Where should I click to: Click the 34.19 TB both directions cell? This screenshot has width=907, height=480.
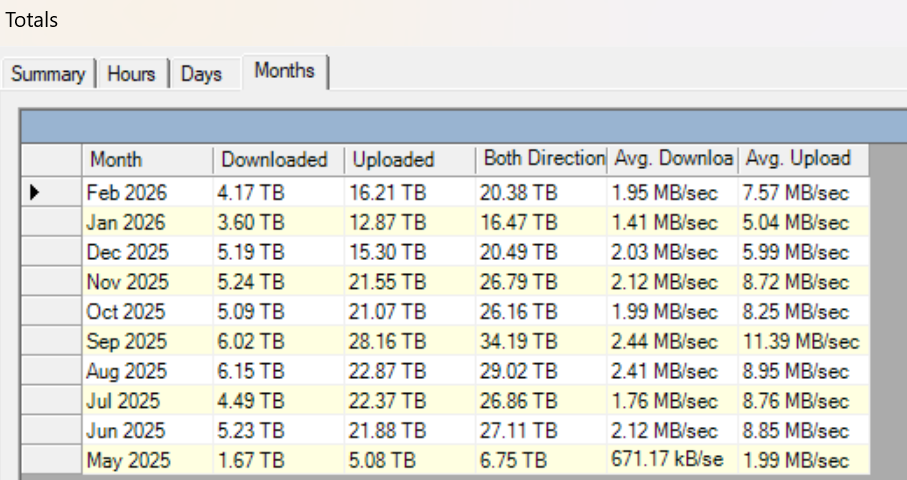click(541, 341)
